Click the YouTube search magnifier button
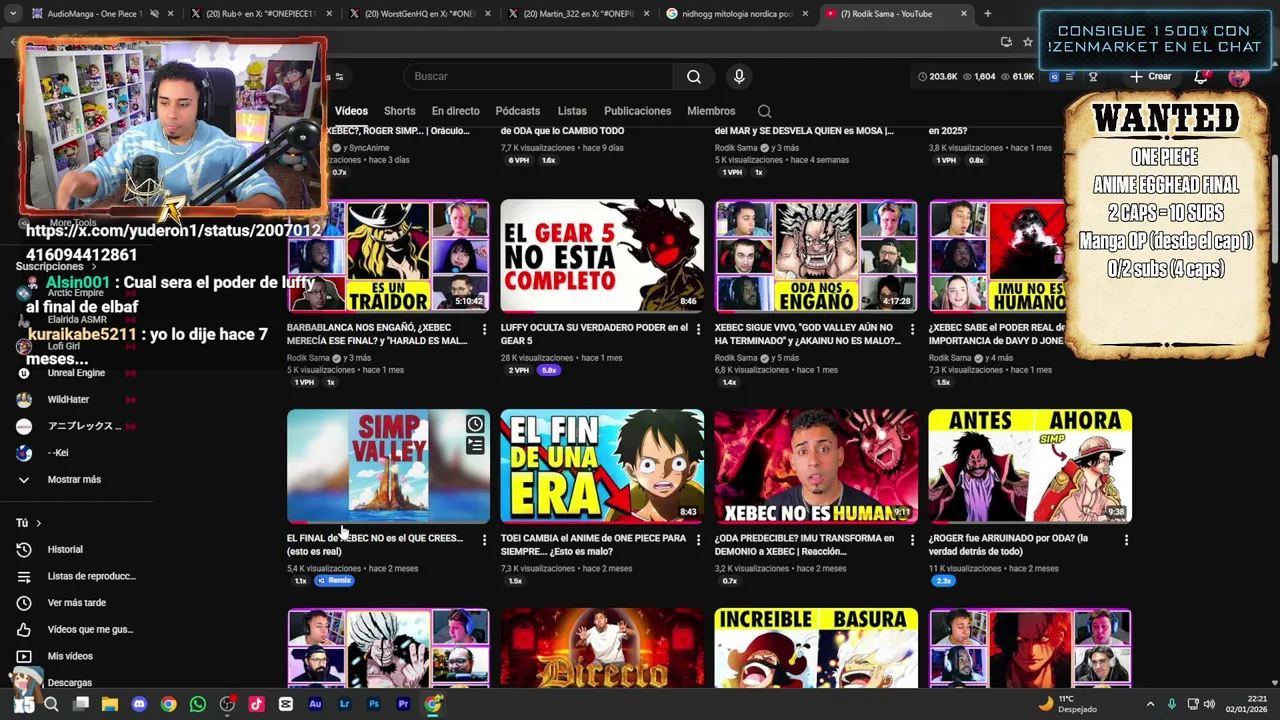This screenshot has width=1280, height=720. click(694, 77)
